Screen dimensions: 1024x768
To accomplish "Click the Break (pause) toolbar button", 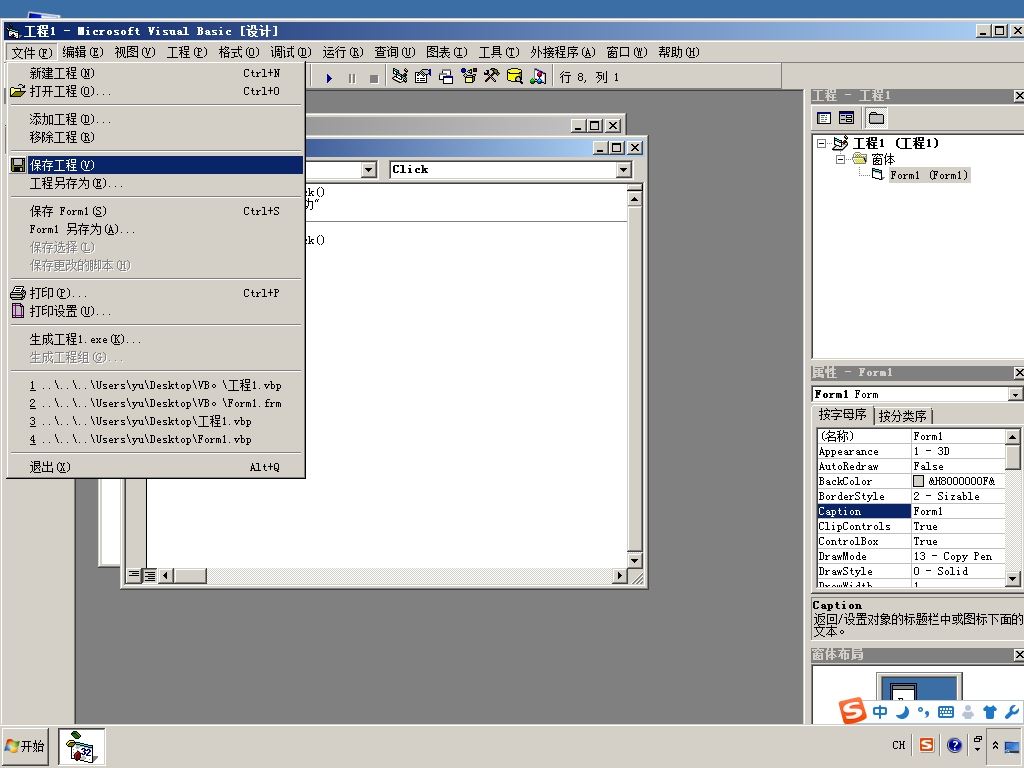I will coord(352,78).
